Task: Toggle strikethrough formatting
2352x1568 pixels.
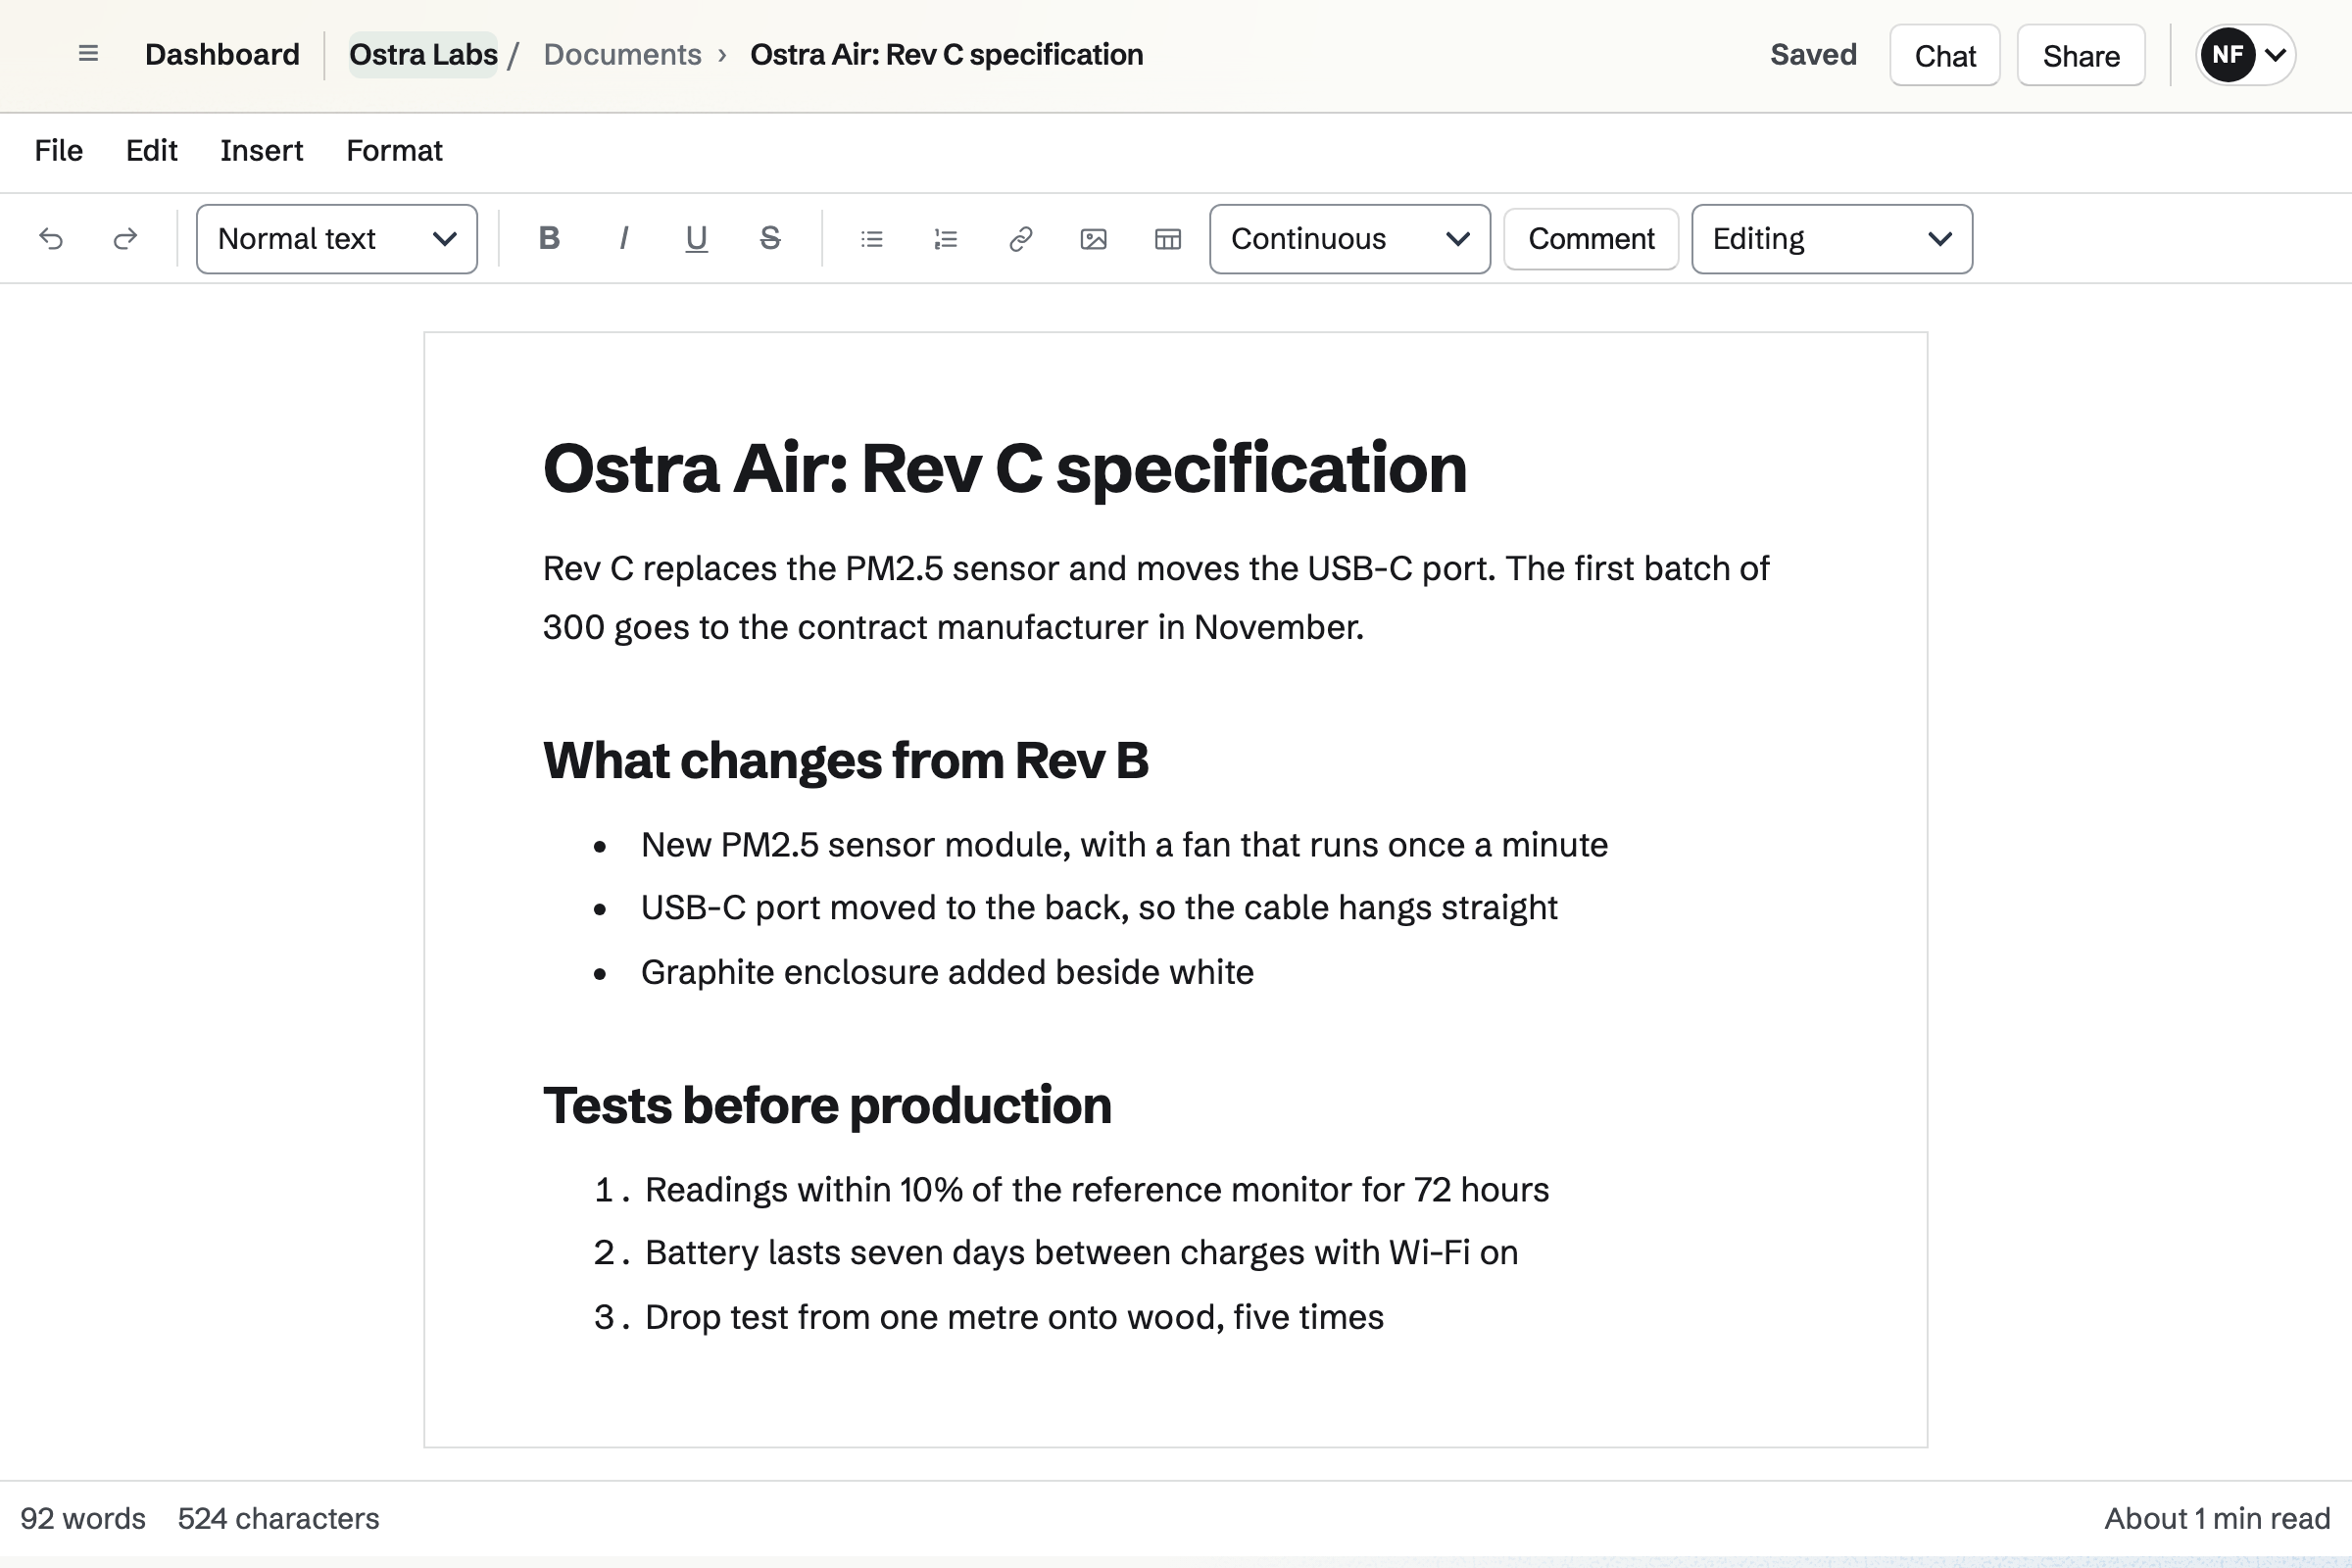Action: (x=770, y=239)
